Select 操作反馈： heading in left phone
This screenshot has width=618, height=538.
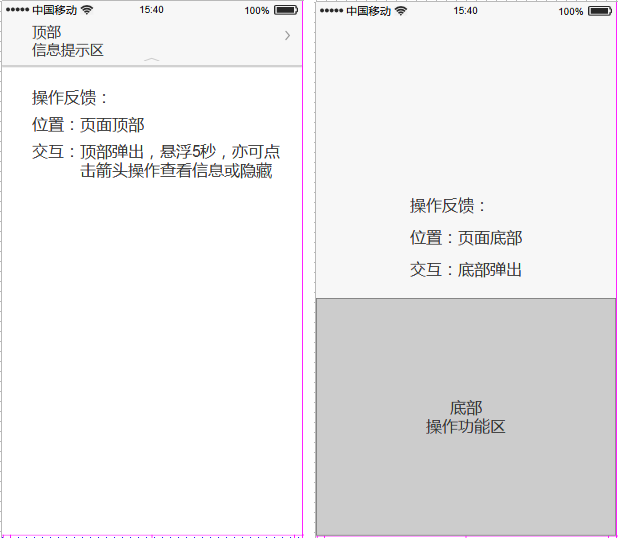(x=70, y=97)
